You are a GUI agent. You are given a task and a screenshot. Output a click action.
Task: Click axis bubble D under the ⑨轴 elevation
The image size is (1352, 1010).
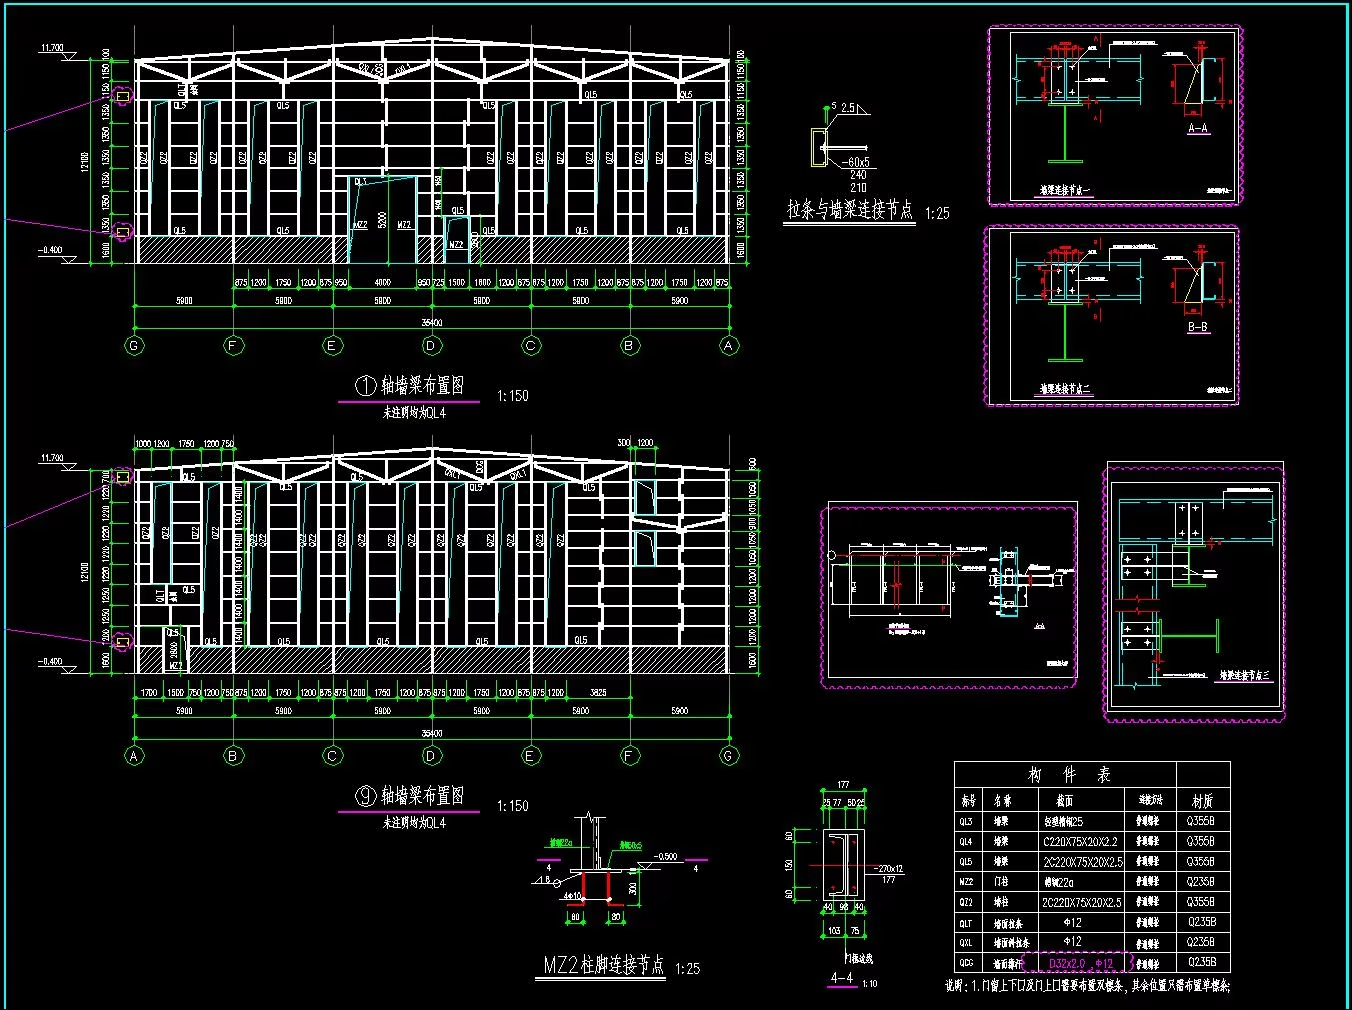(432, 756)
